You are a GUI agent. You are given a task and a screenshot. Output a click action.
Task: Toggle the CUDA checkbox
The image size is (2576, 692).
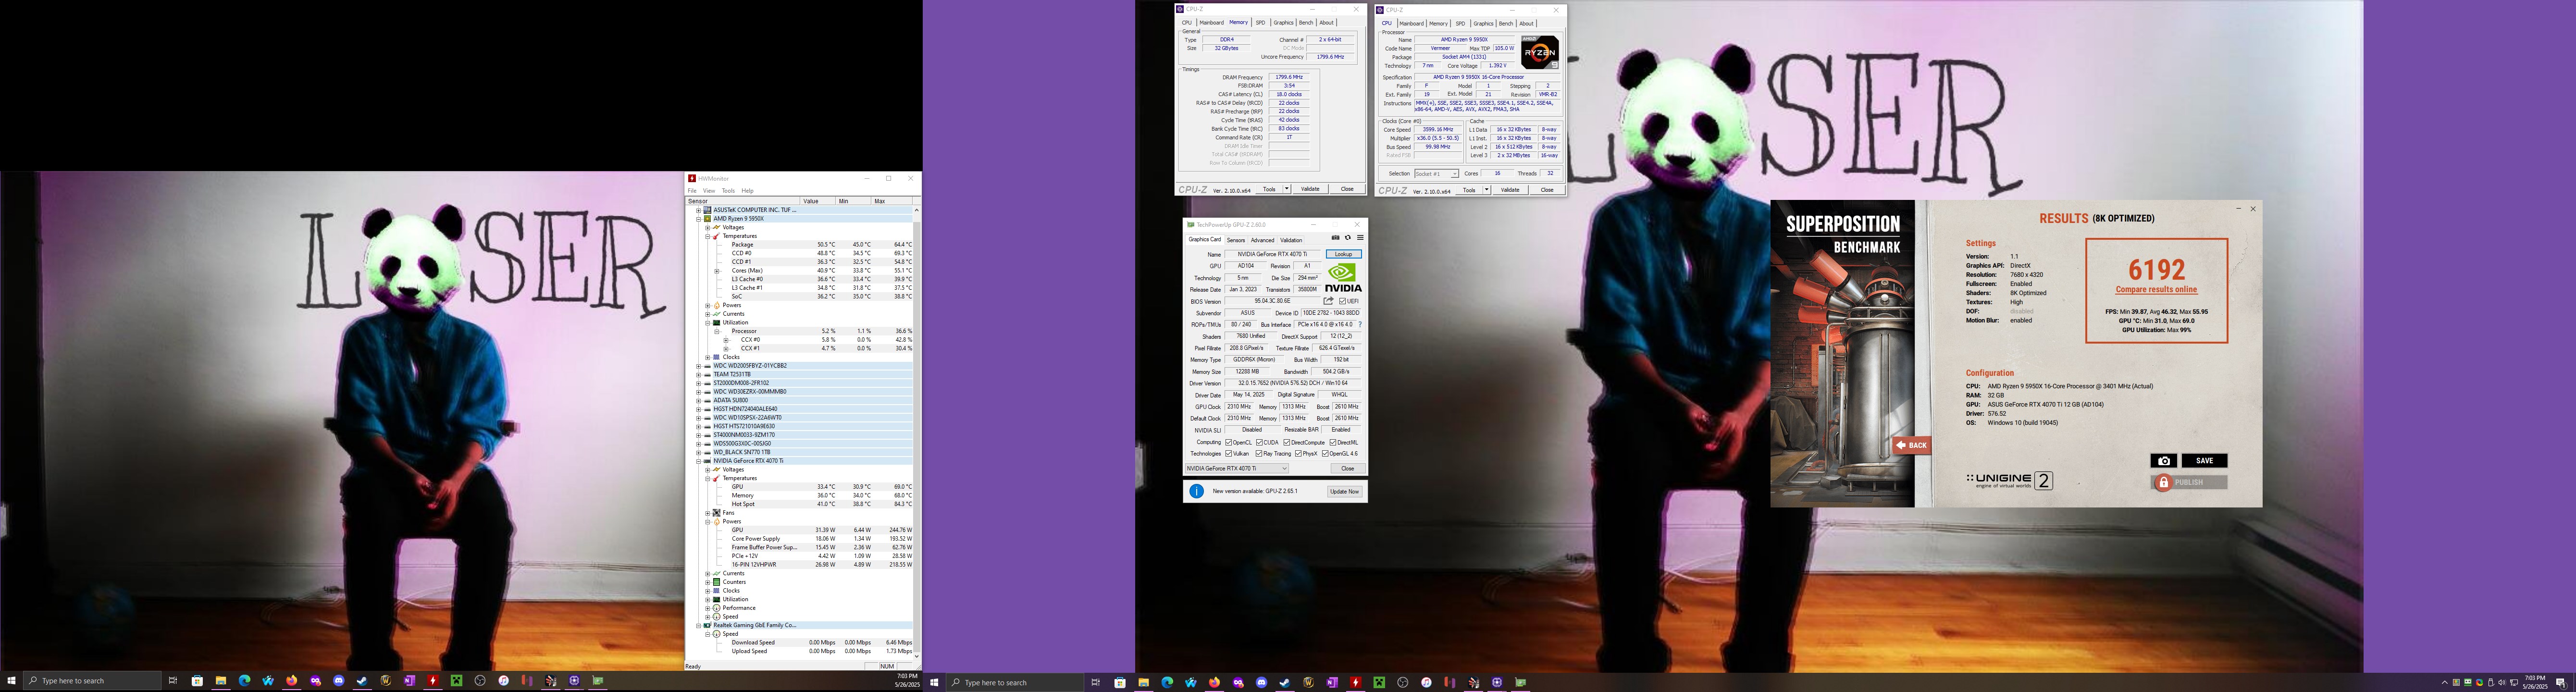coord(1259,442)
